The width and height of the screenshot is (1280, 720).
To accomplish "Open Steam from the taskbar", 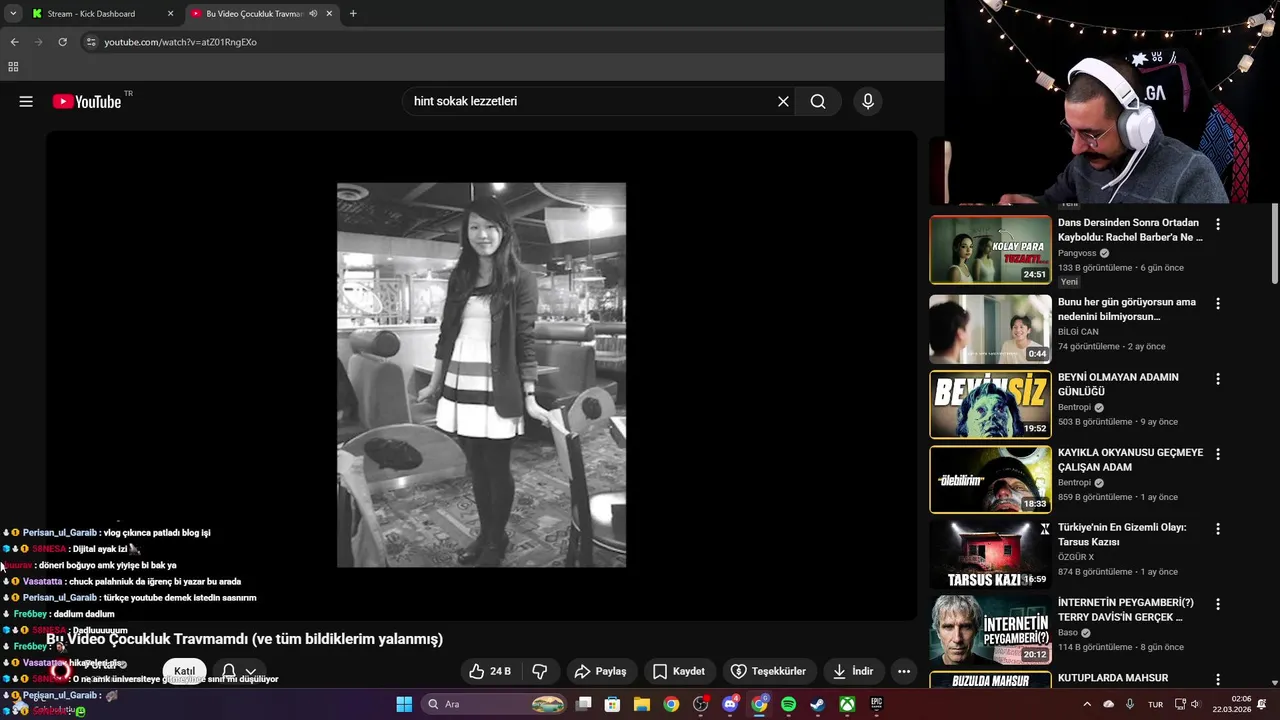I will coord(817,704).
